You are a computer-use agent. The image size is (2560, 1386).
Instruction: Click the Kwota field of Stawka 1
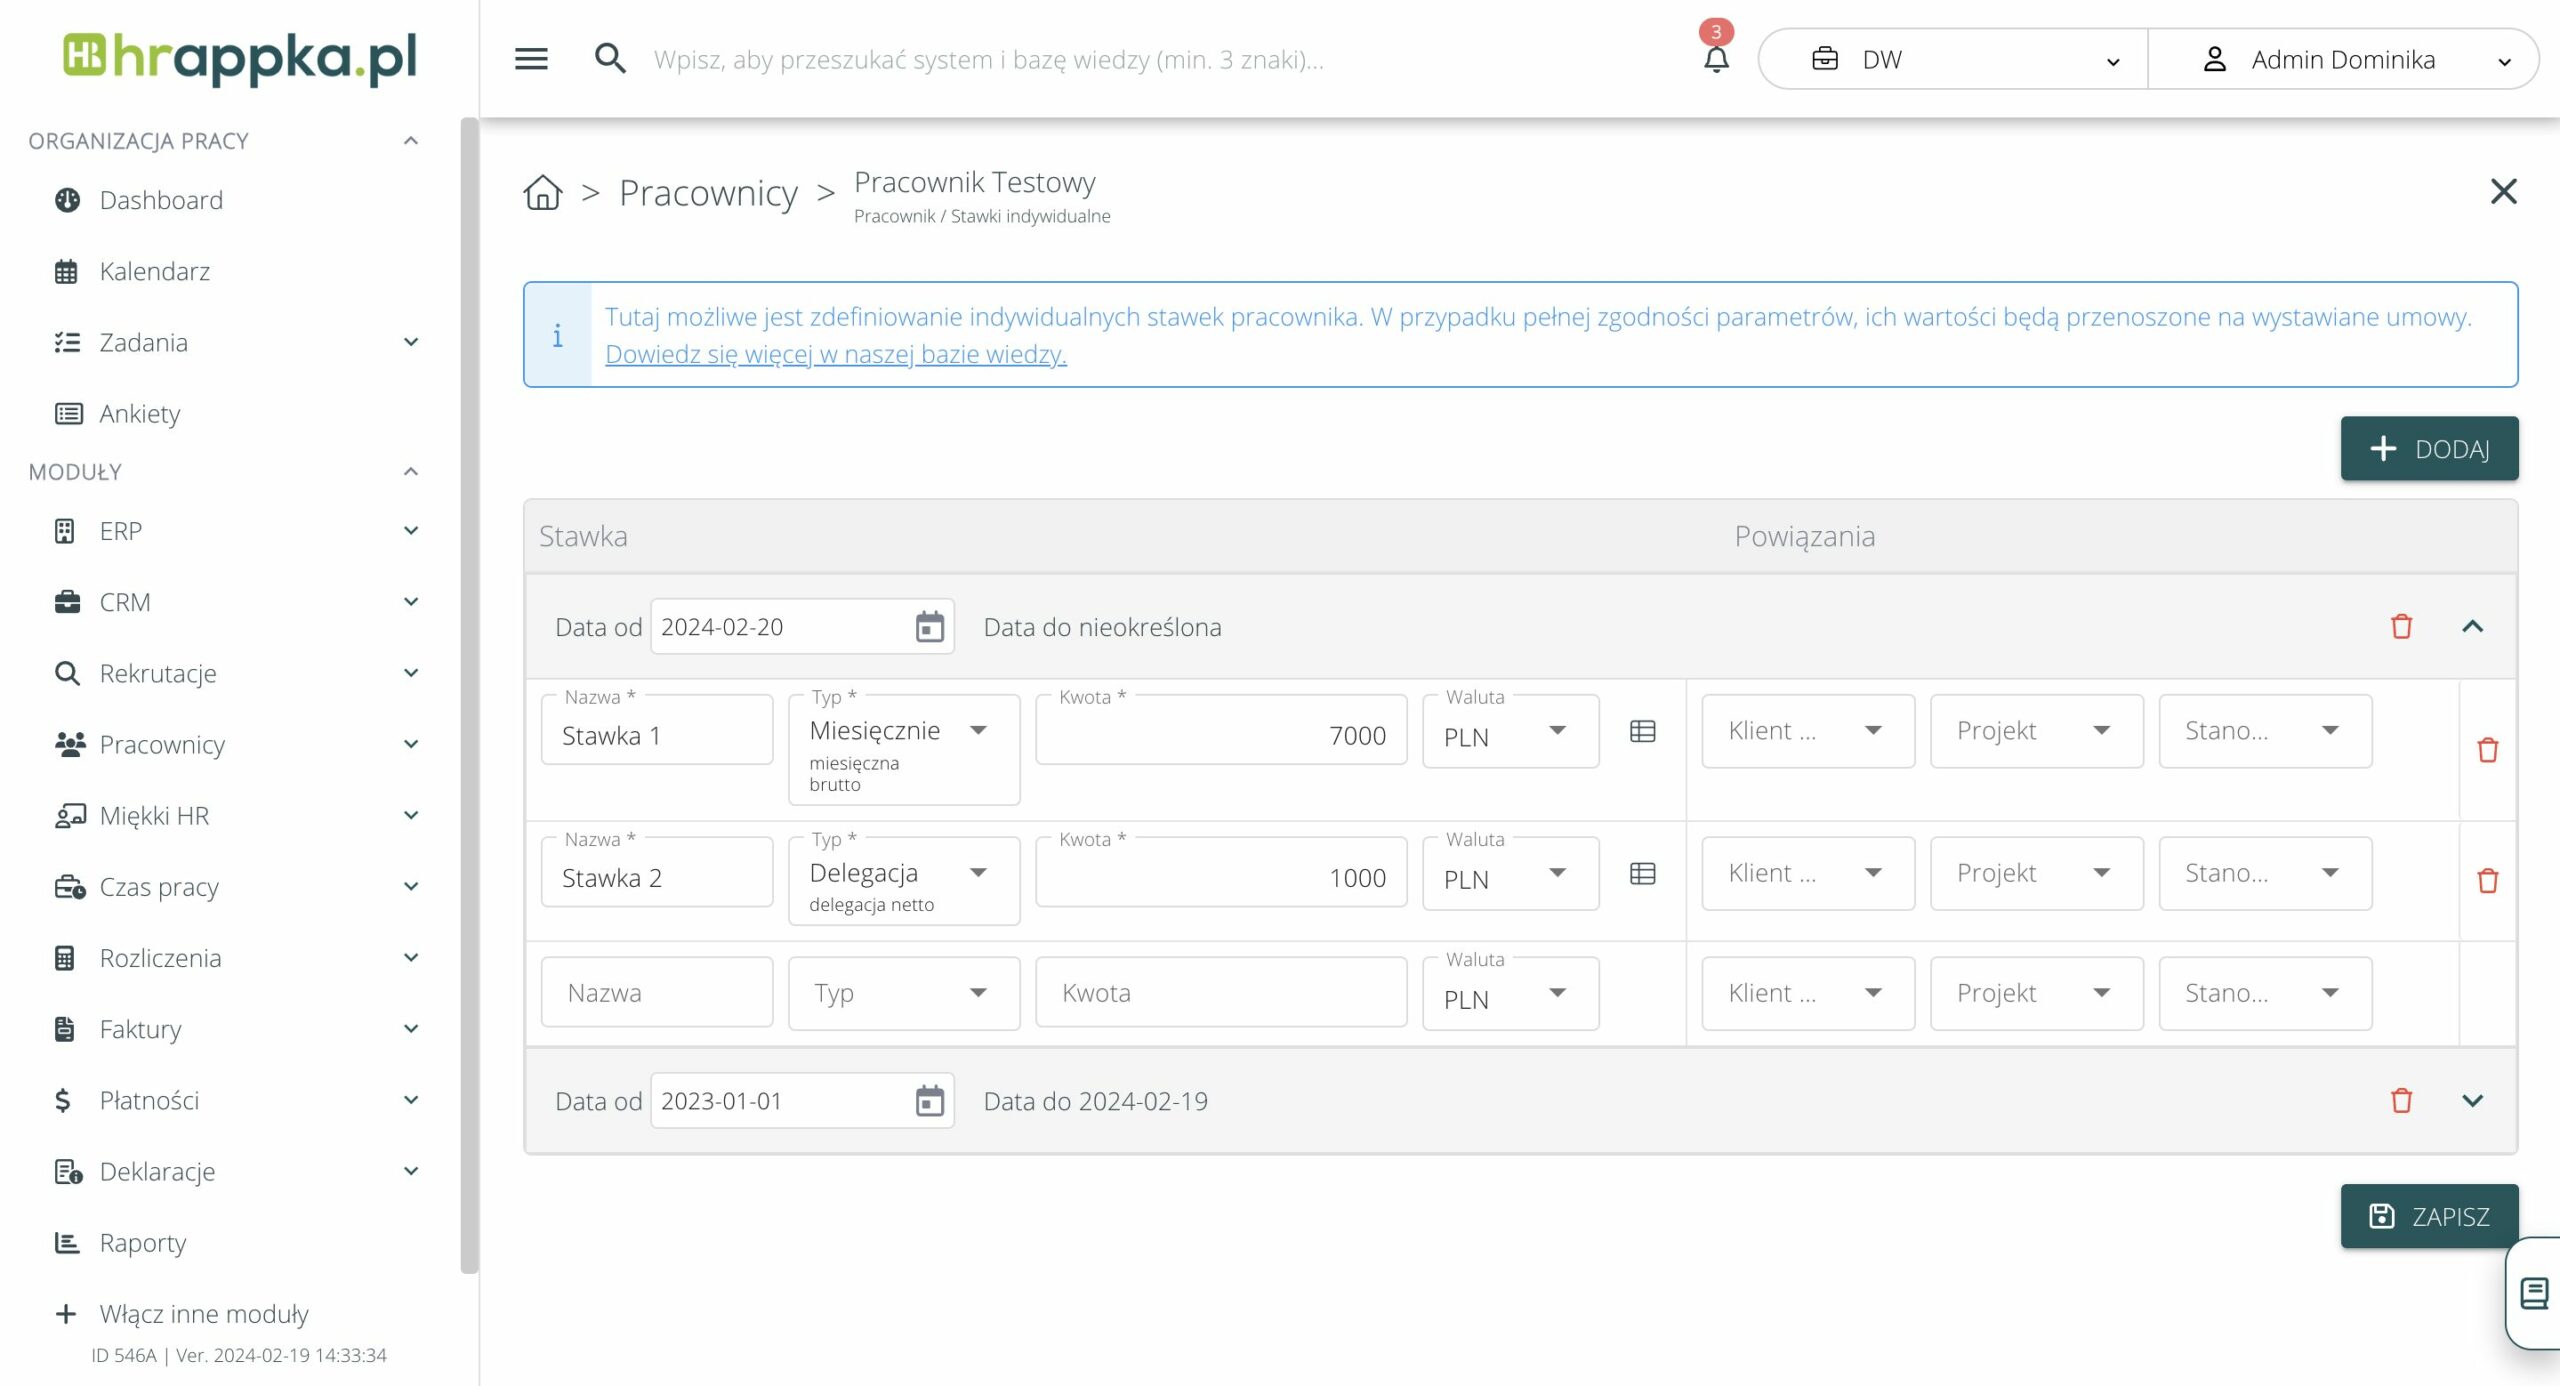pos(1220,735)
